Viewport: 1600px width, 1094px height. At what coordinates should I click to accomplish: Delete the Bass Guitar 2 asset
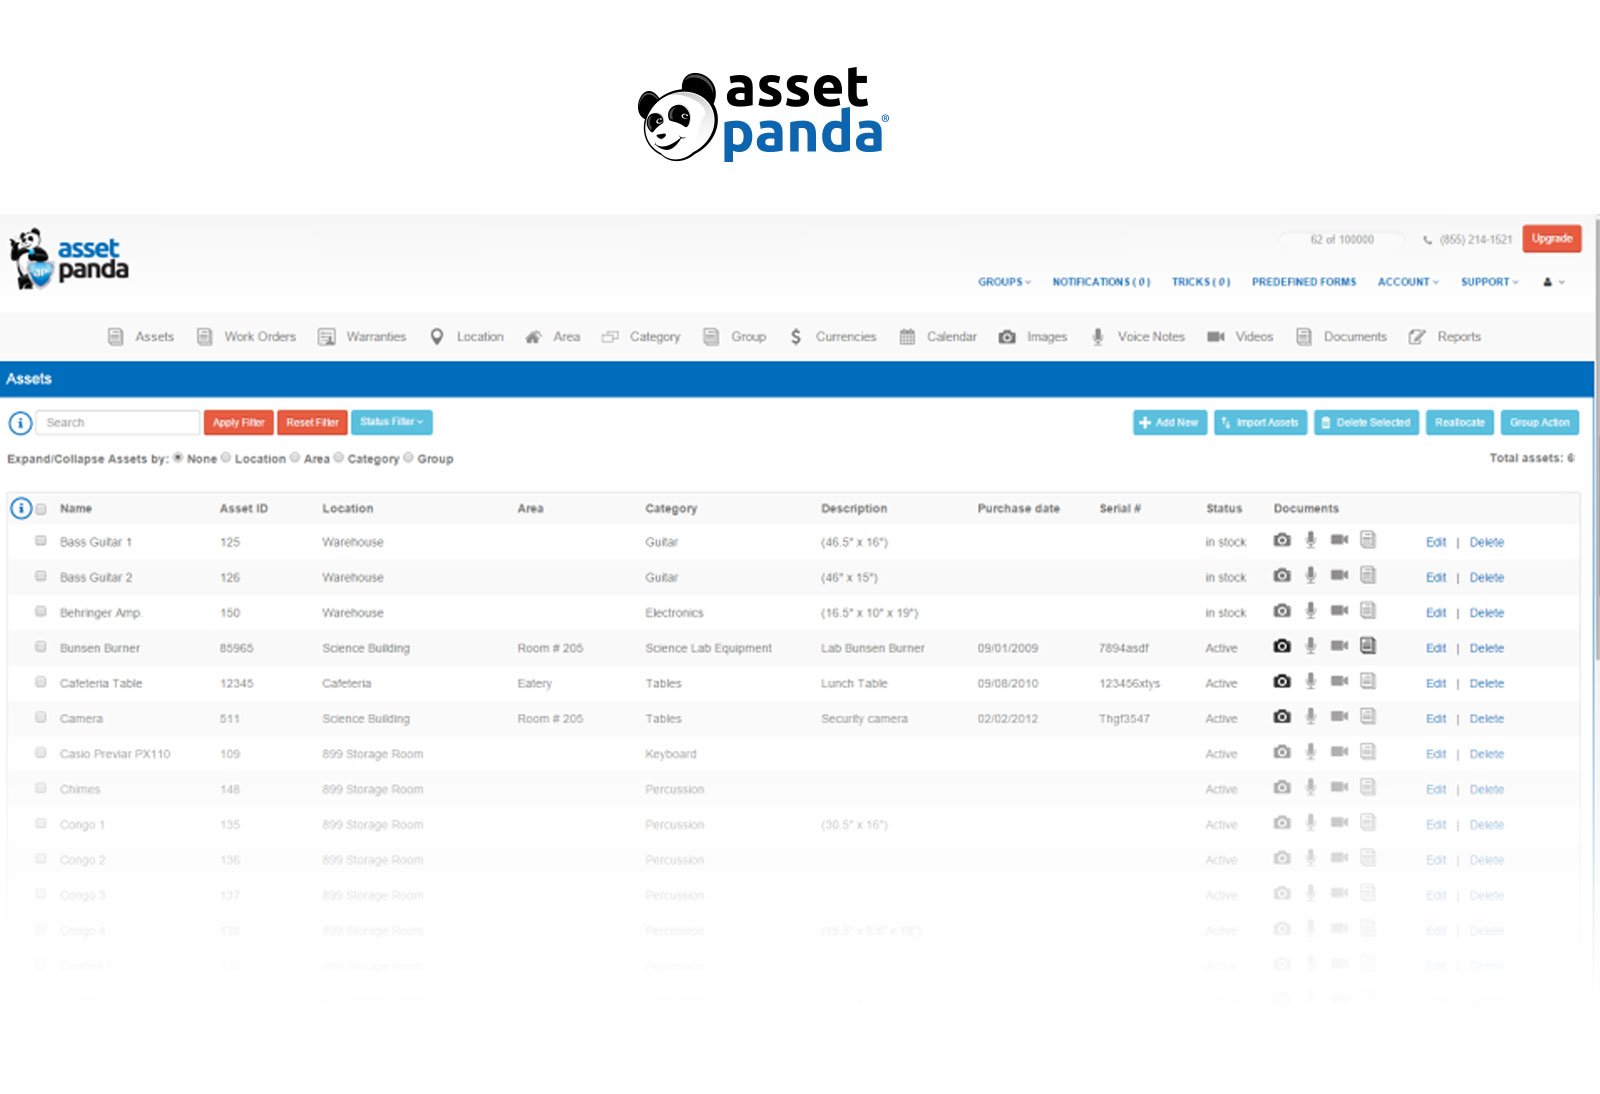(1487, 577)
